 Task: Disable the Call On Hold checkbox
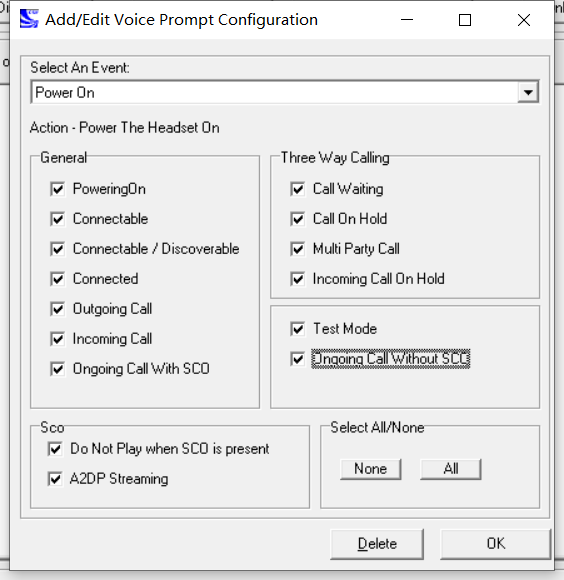[298, 219]
